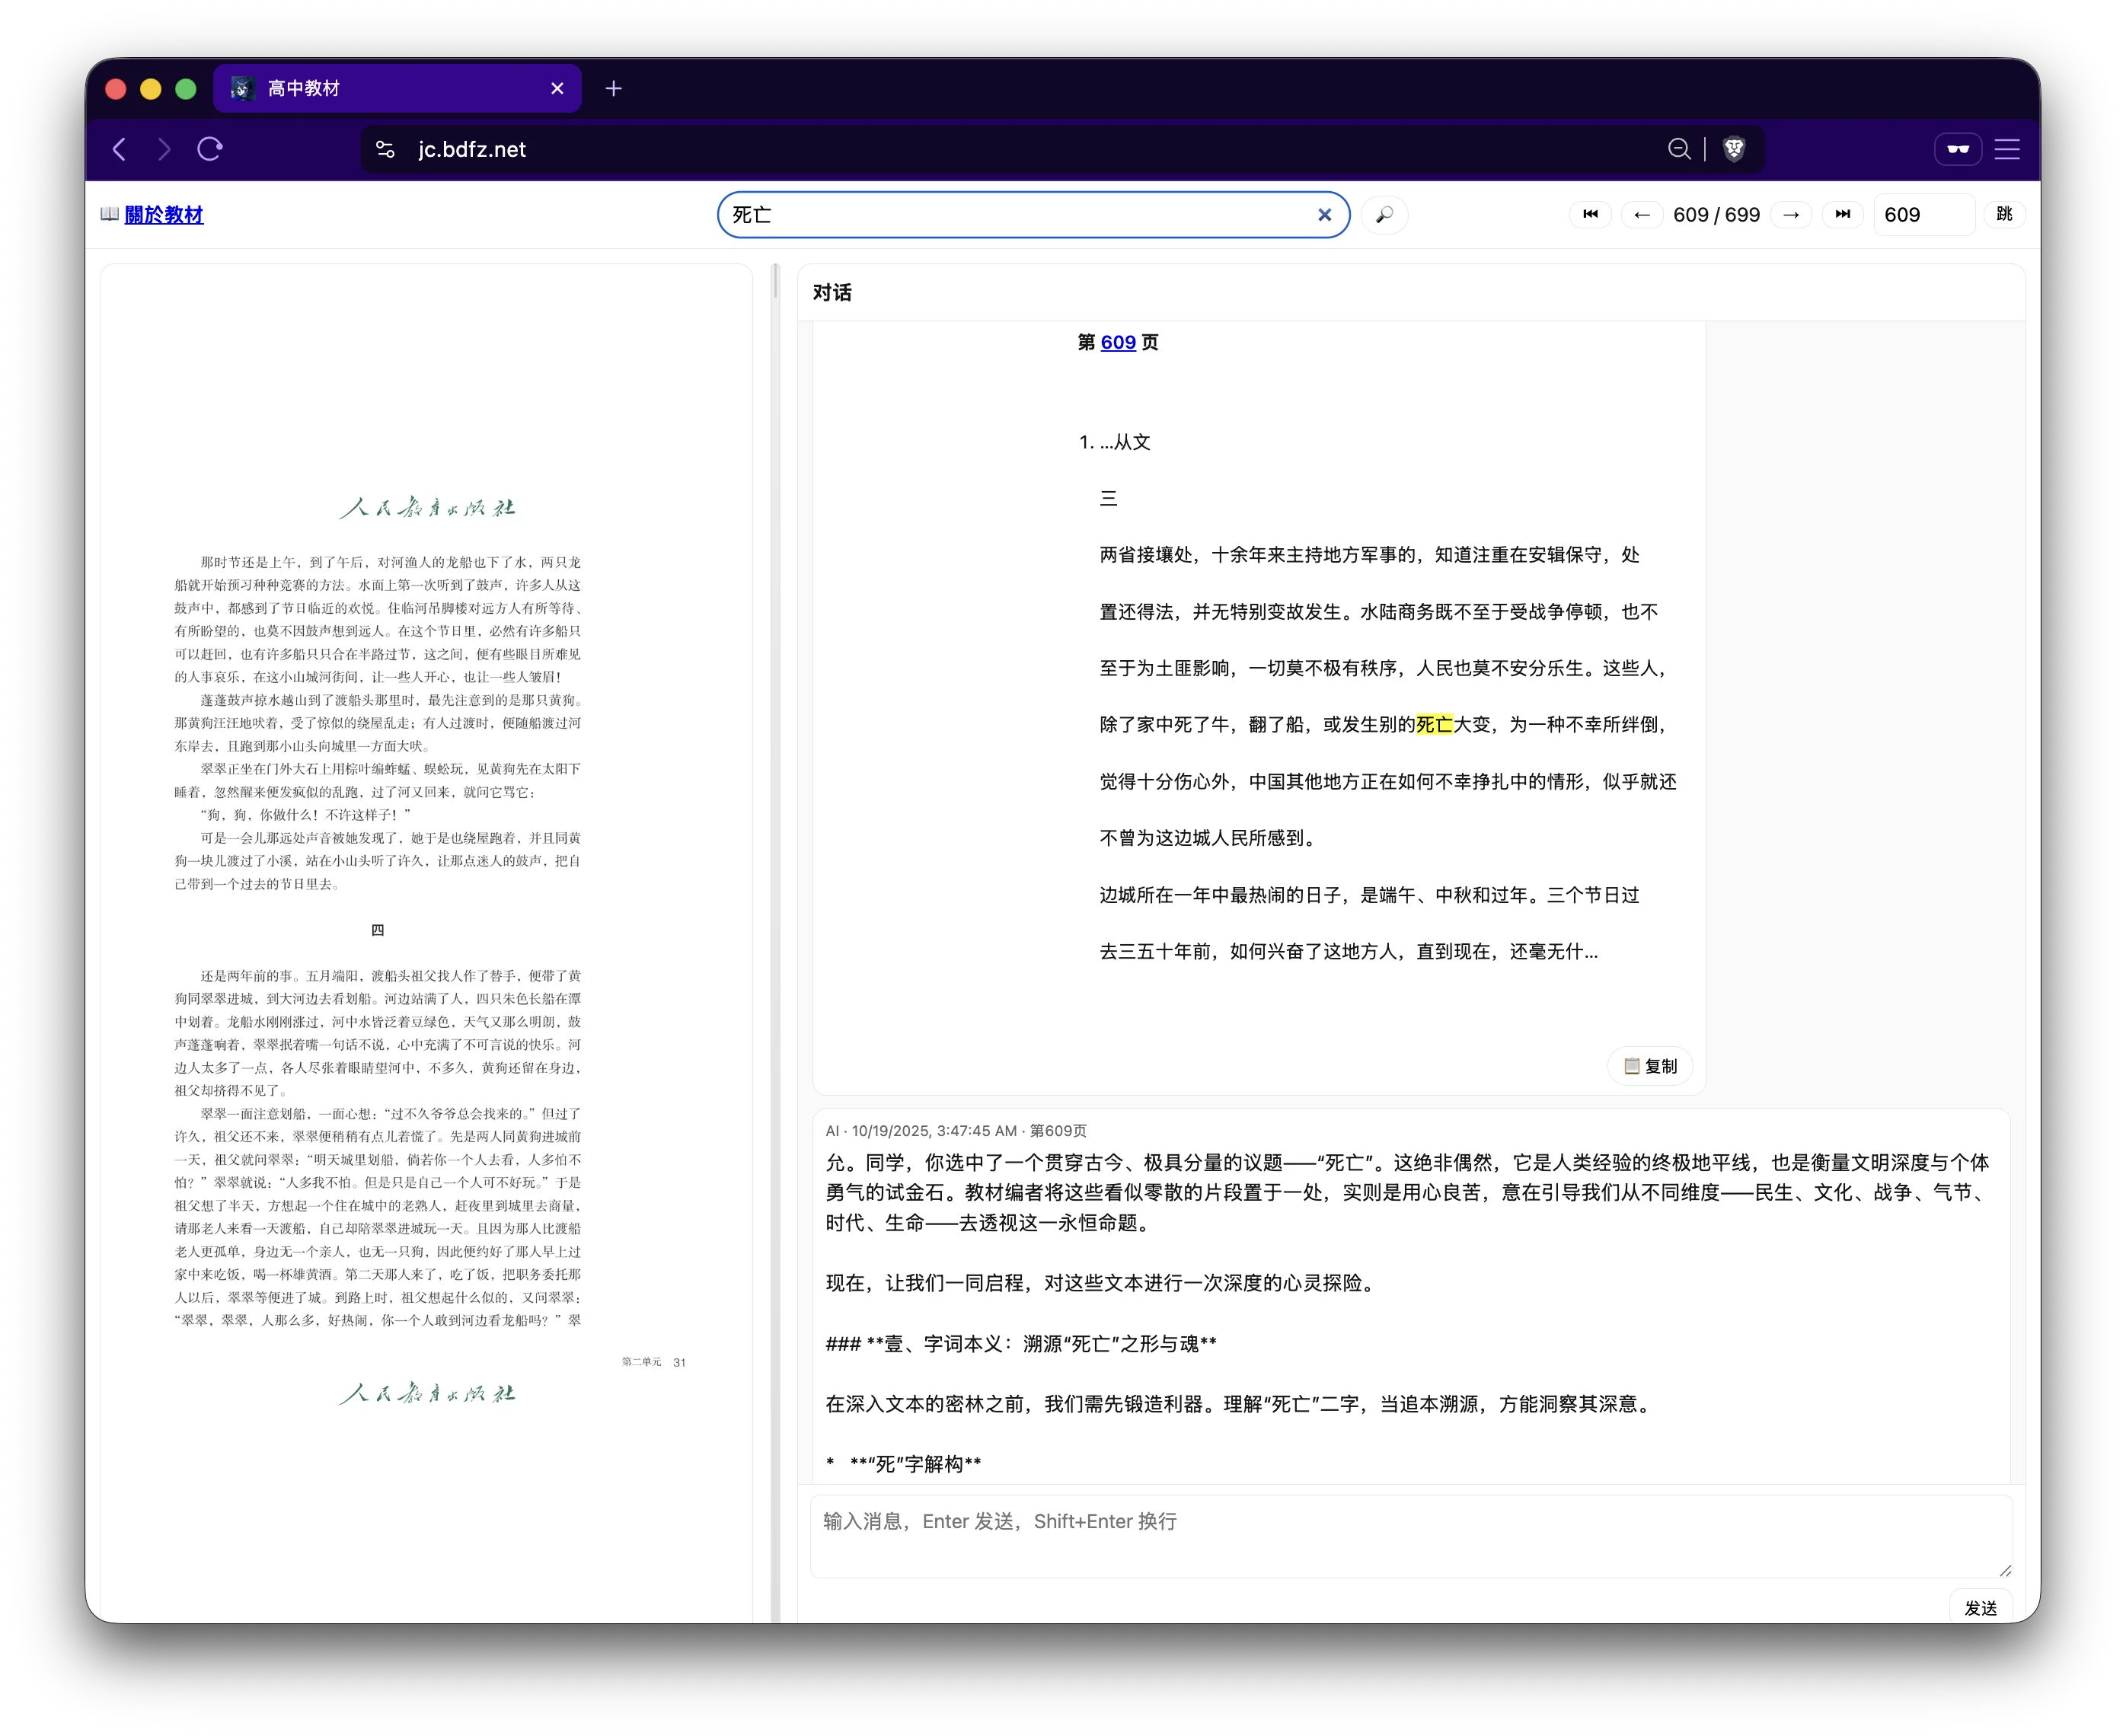
Task: Open site settings via the tune icon in address bar
Action: 385,149
